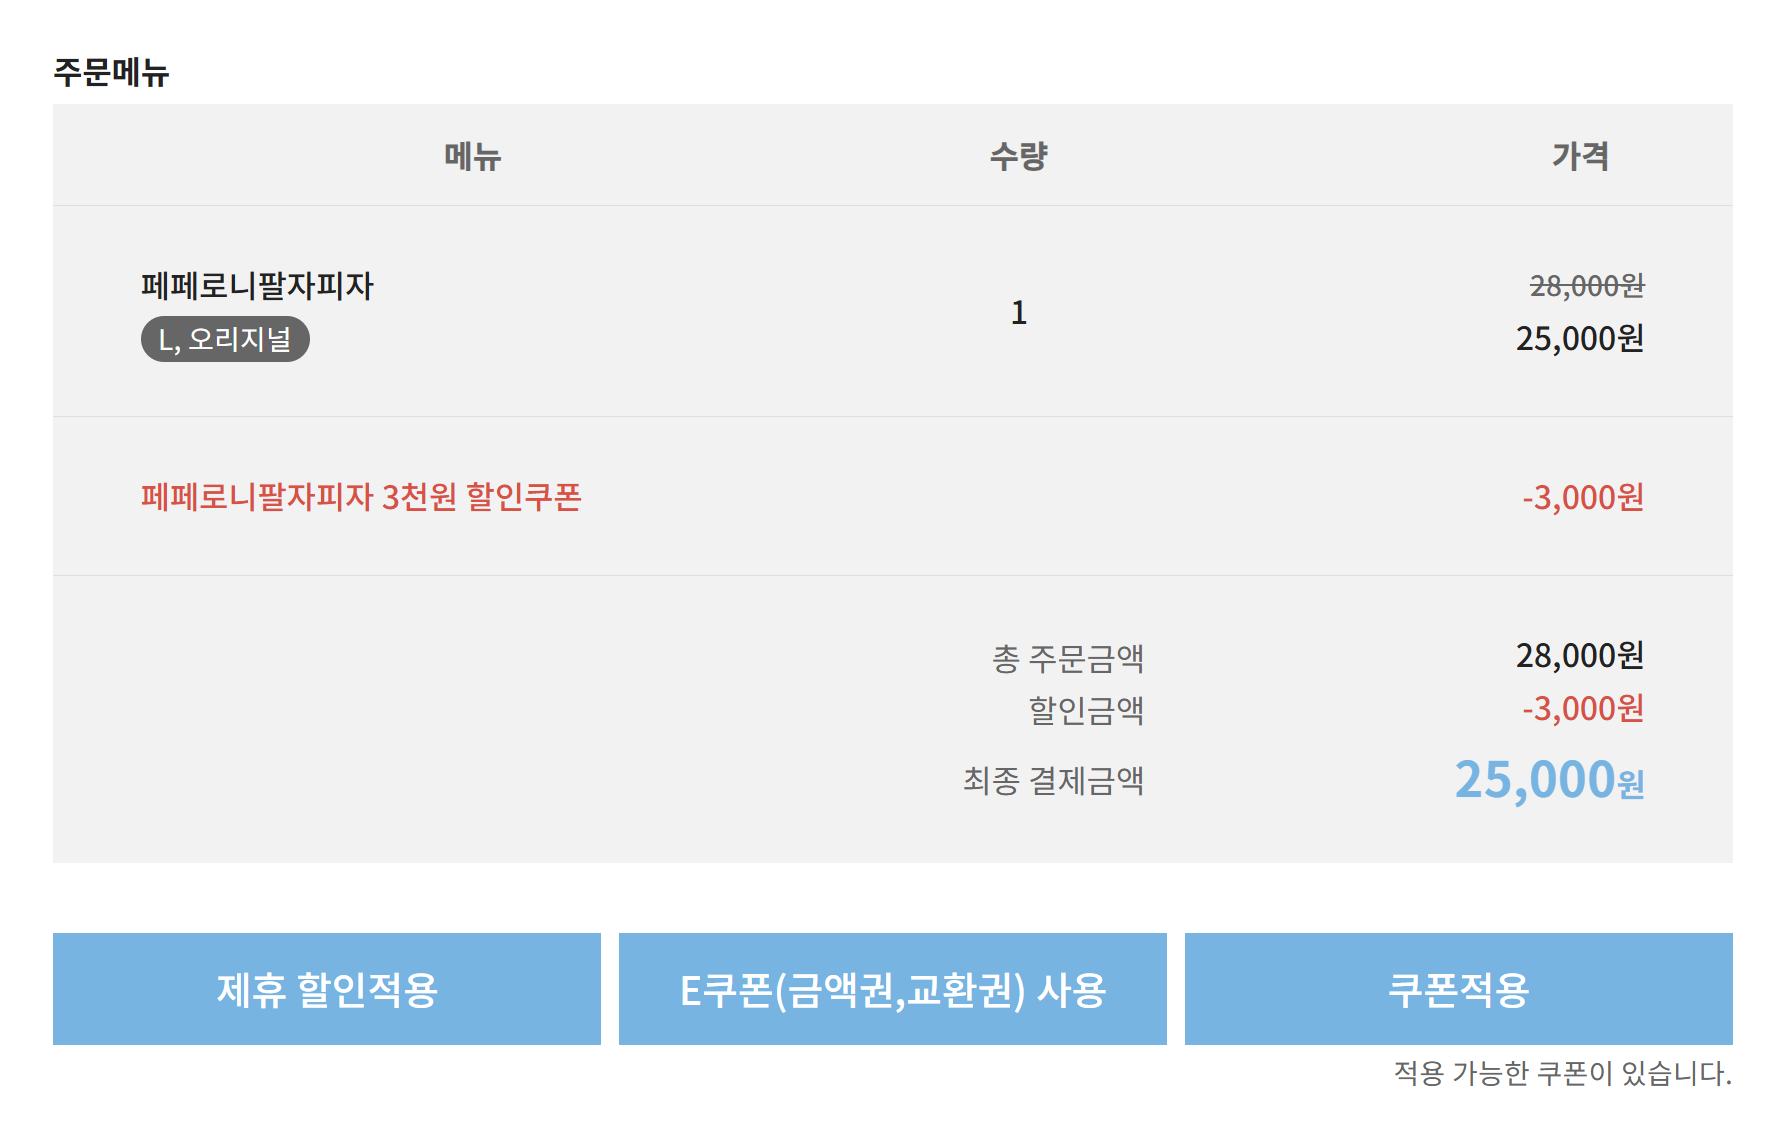Viewport: 1778px width, 1147px height.
Task: Click the pizza's discounted 25,000원 price
Action: pyautogui.click(x=1579, y=339)
